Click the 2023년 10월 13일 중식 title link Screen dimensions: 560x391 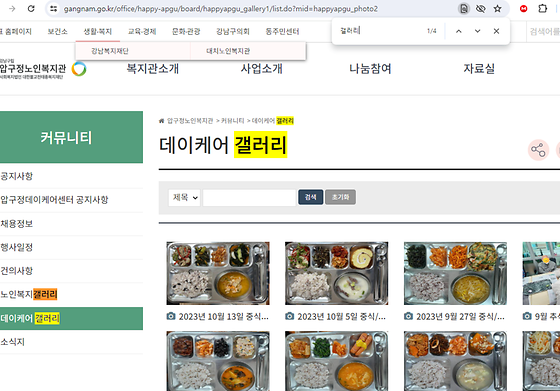point(224,316)
